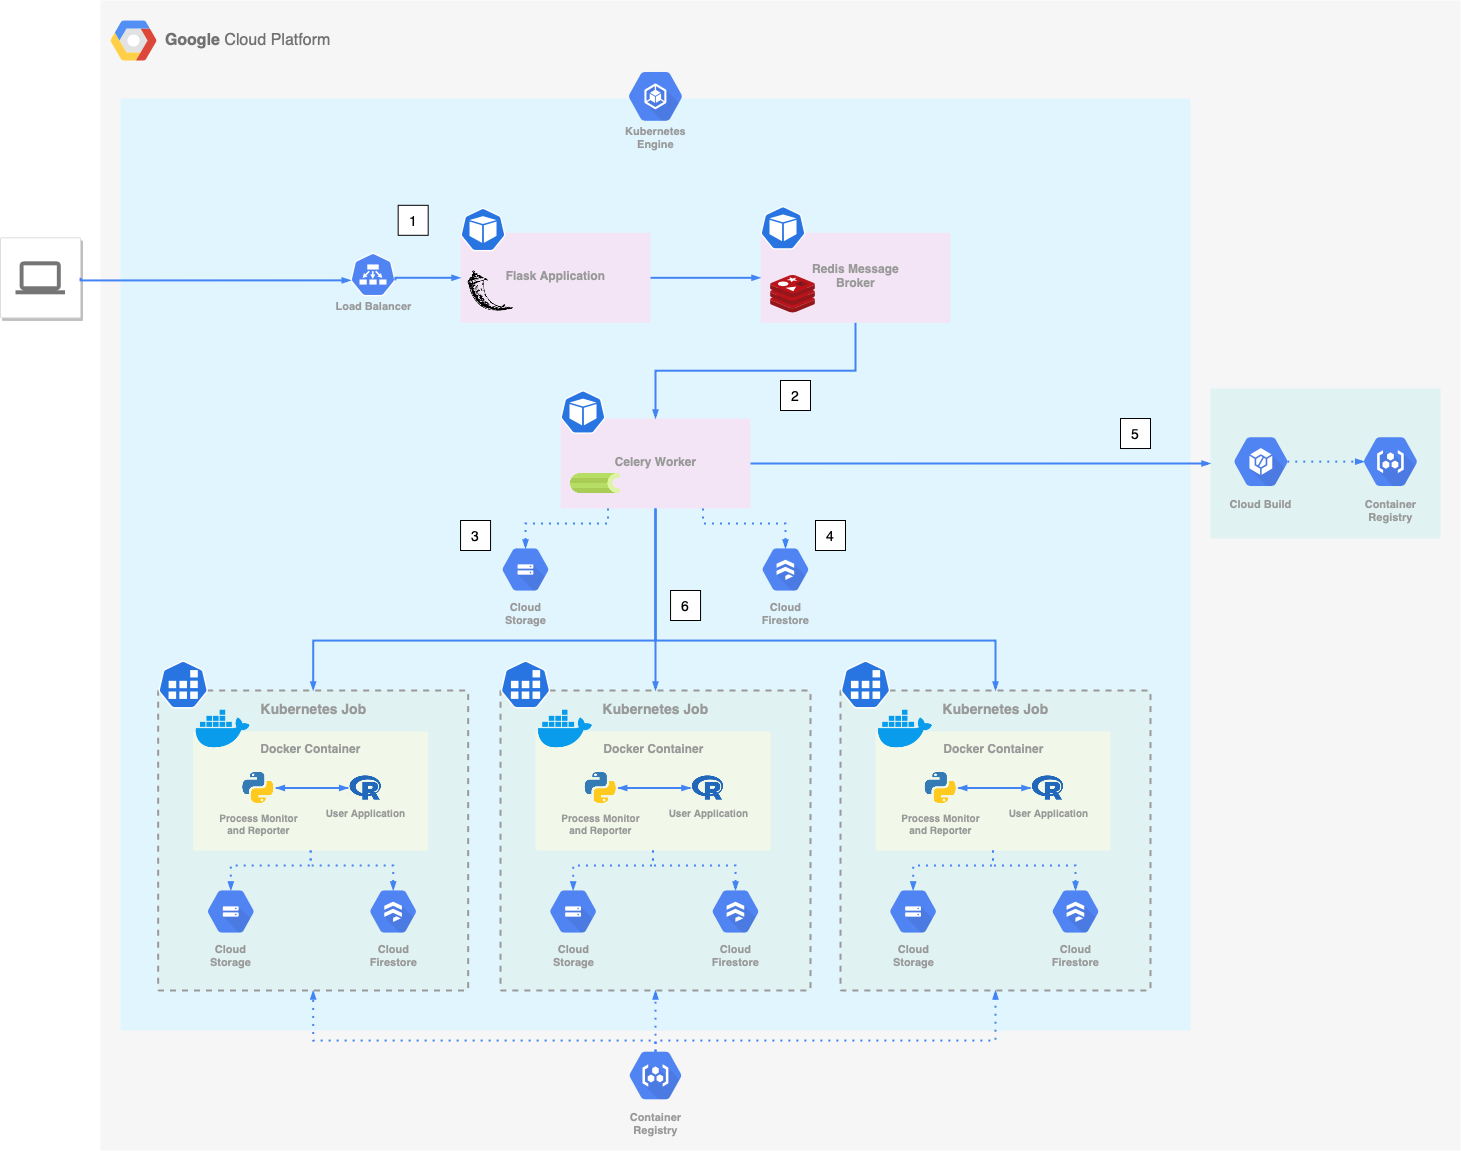The width and height of the screenshot is (1461, 1151).
Task: Click the blue pod cube above Redis Message Broker
Action: 783,229
